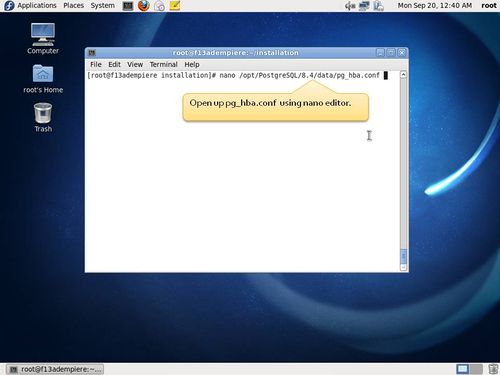This screenshot has height=375, width=500.
Task: Switch to the second workspace
Action: [476, 369]
